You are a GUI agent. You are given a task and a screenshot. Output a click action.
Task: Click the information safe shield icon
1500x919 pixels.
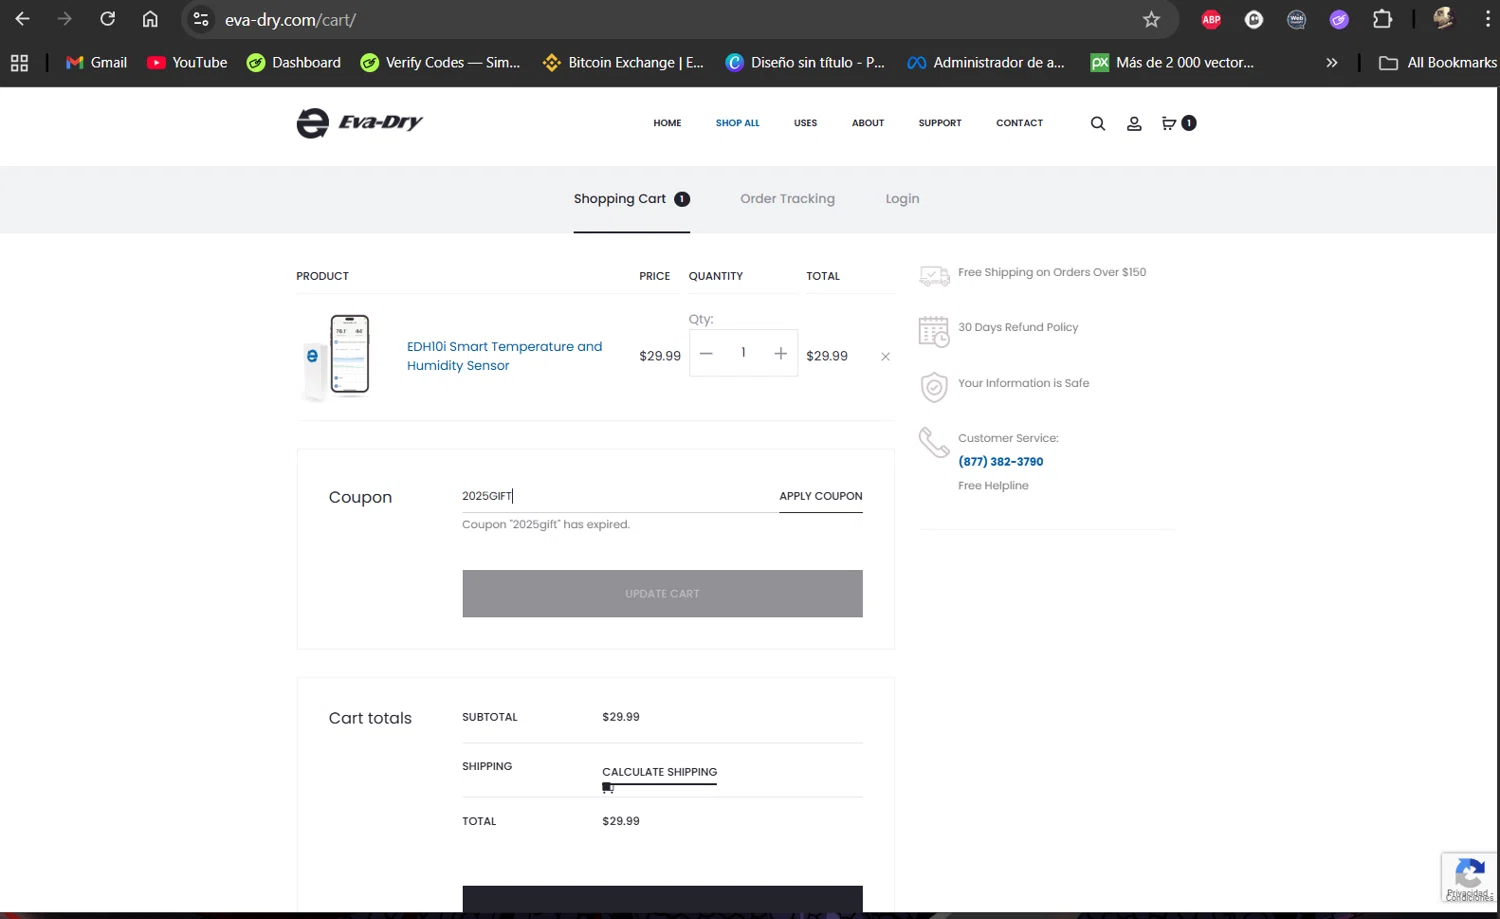pos(934,387)
